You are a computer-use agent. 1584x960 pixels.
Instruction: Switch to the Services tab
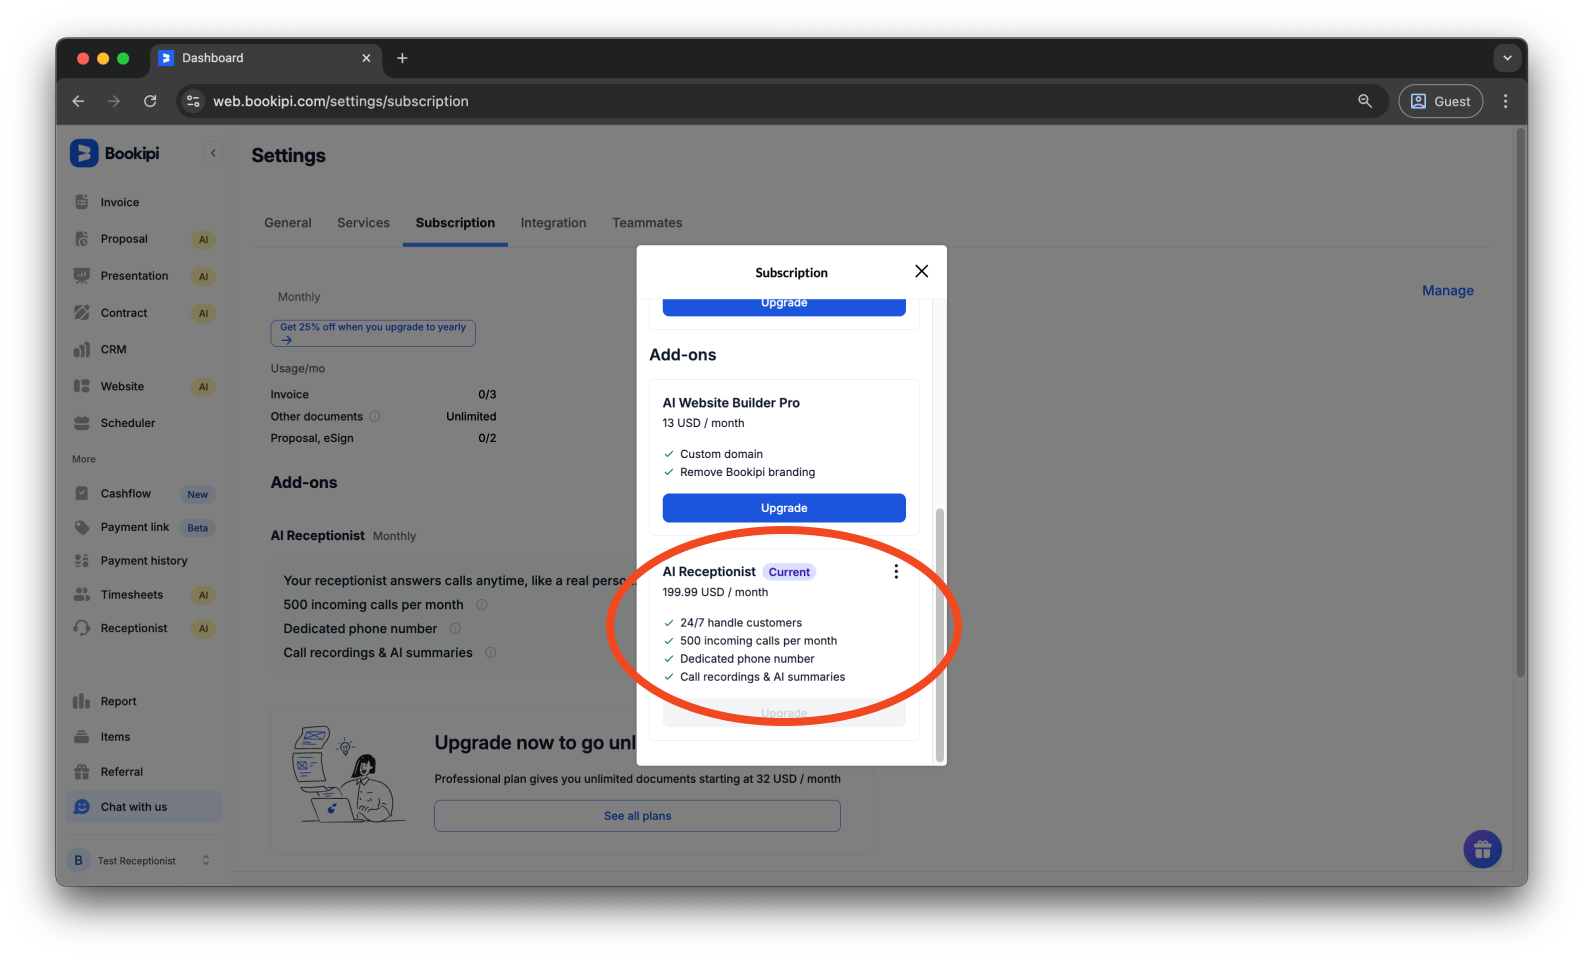coord(363,223)
